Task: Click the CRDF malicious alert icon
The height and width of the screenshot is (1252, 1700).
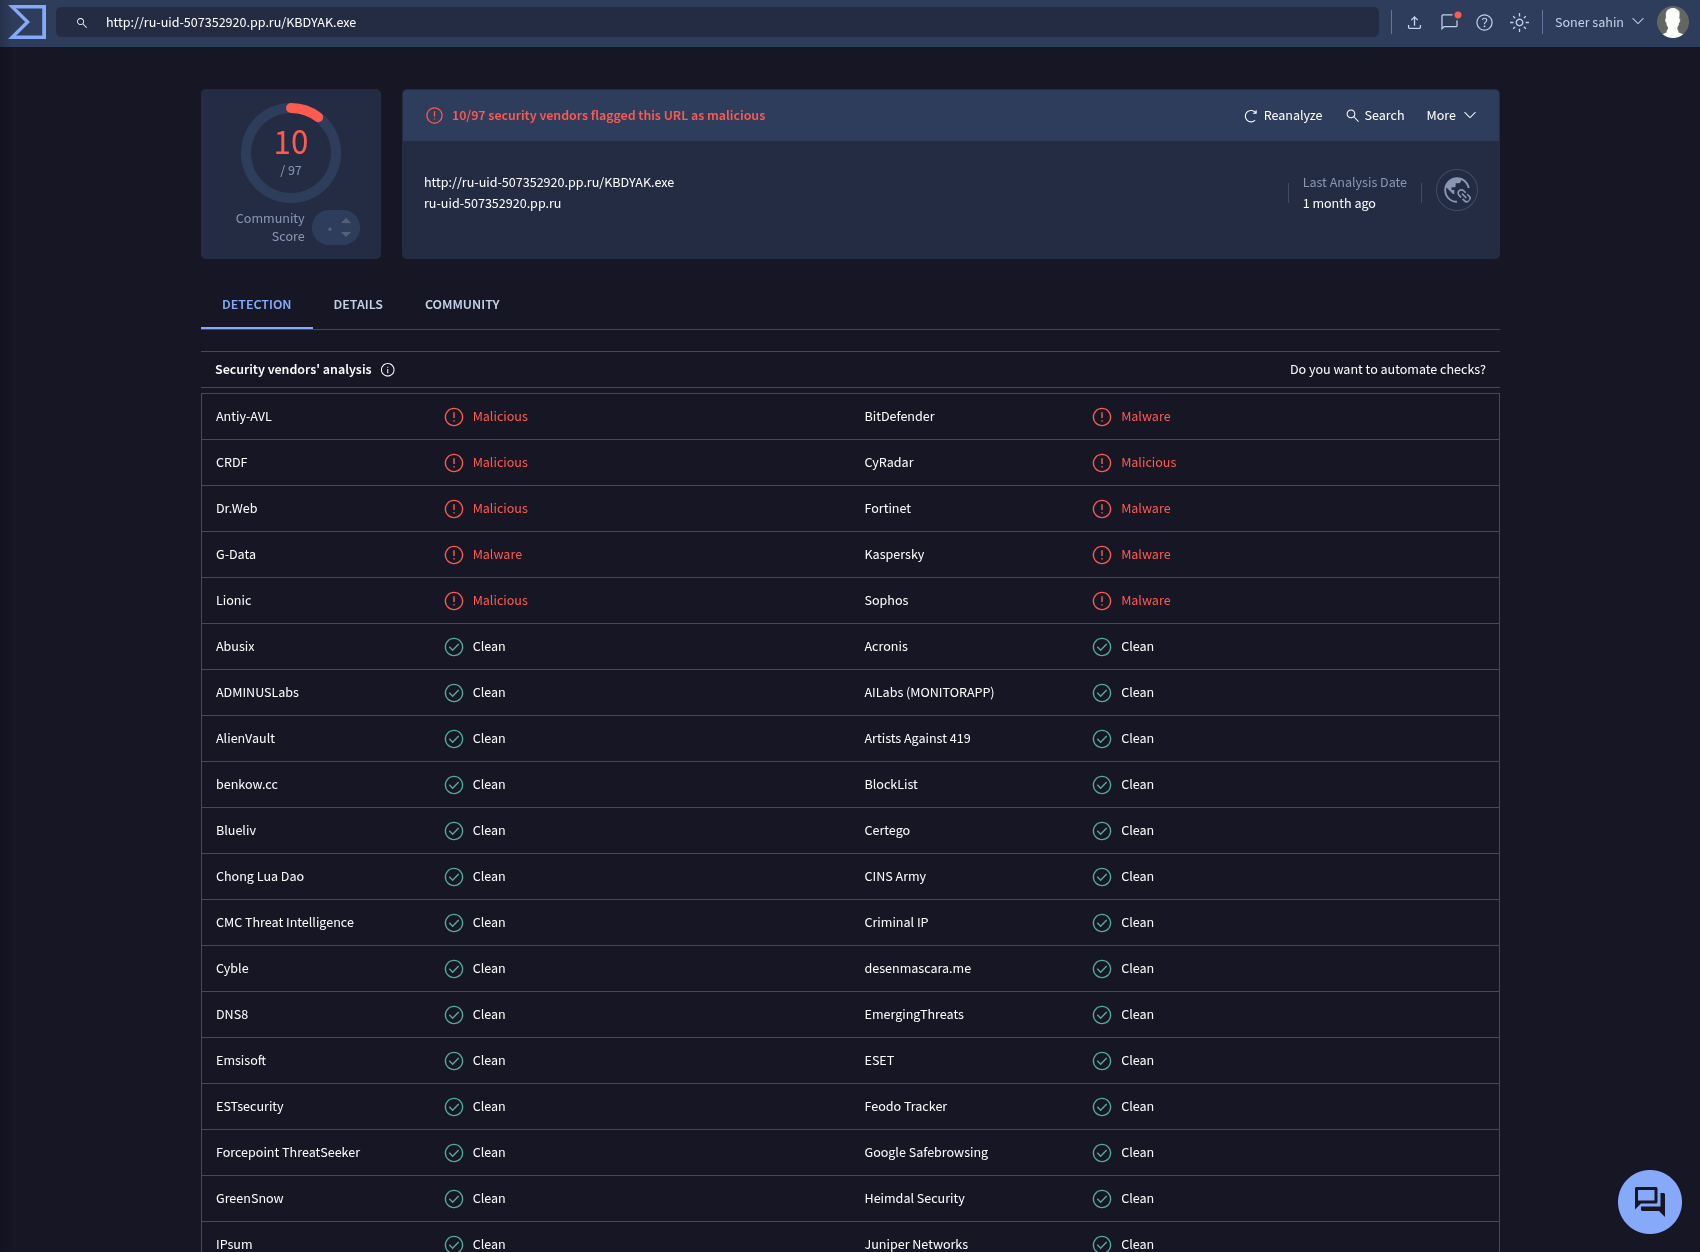Action: point(454,462)
